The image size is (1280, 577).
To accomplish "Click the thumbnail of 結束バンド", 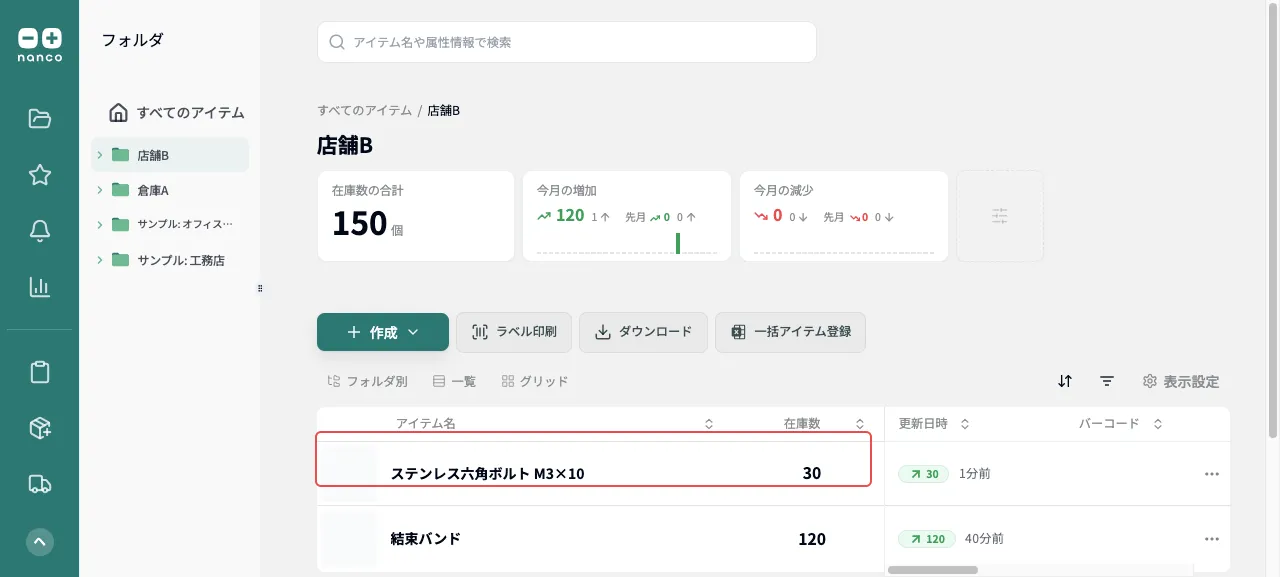I will 350,539.
